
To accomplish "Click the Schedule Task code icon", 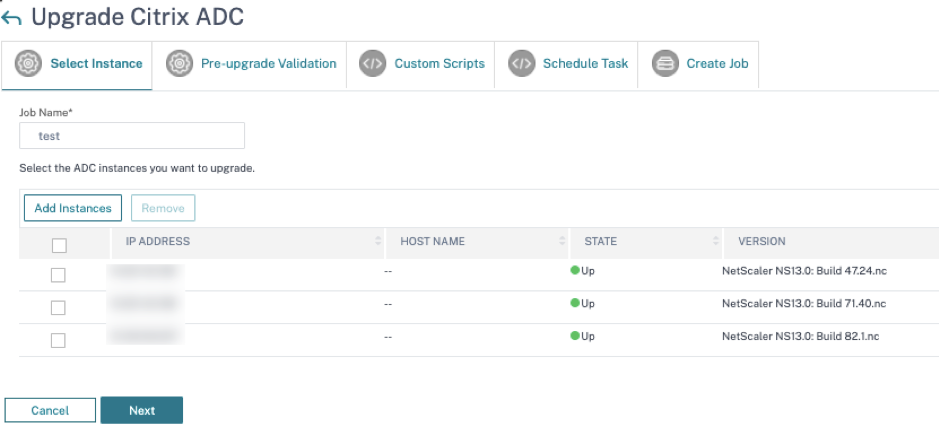I will pyautogui.click(x=522, y=63).
